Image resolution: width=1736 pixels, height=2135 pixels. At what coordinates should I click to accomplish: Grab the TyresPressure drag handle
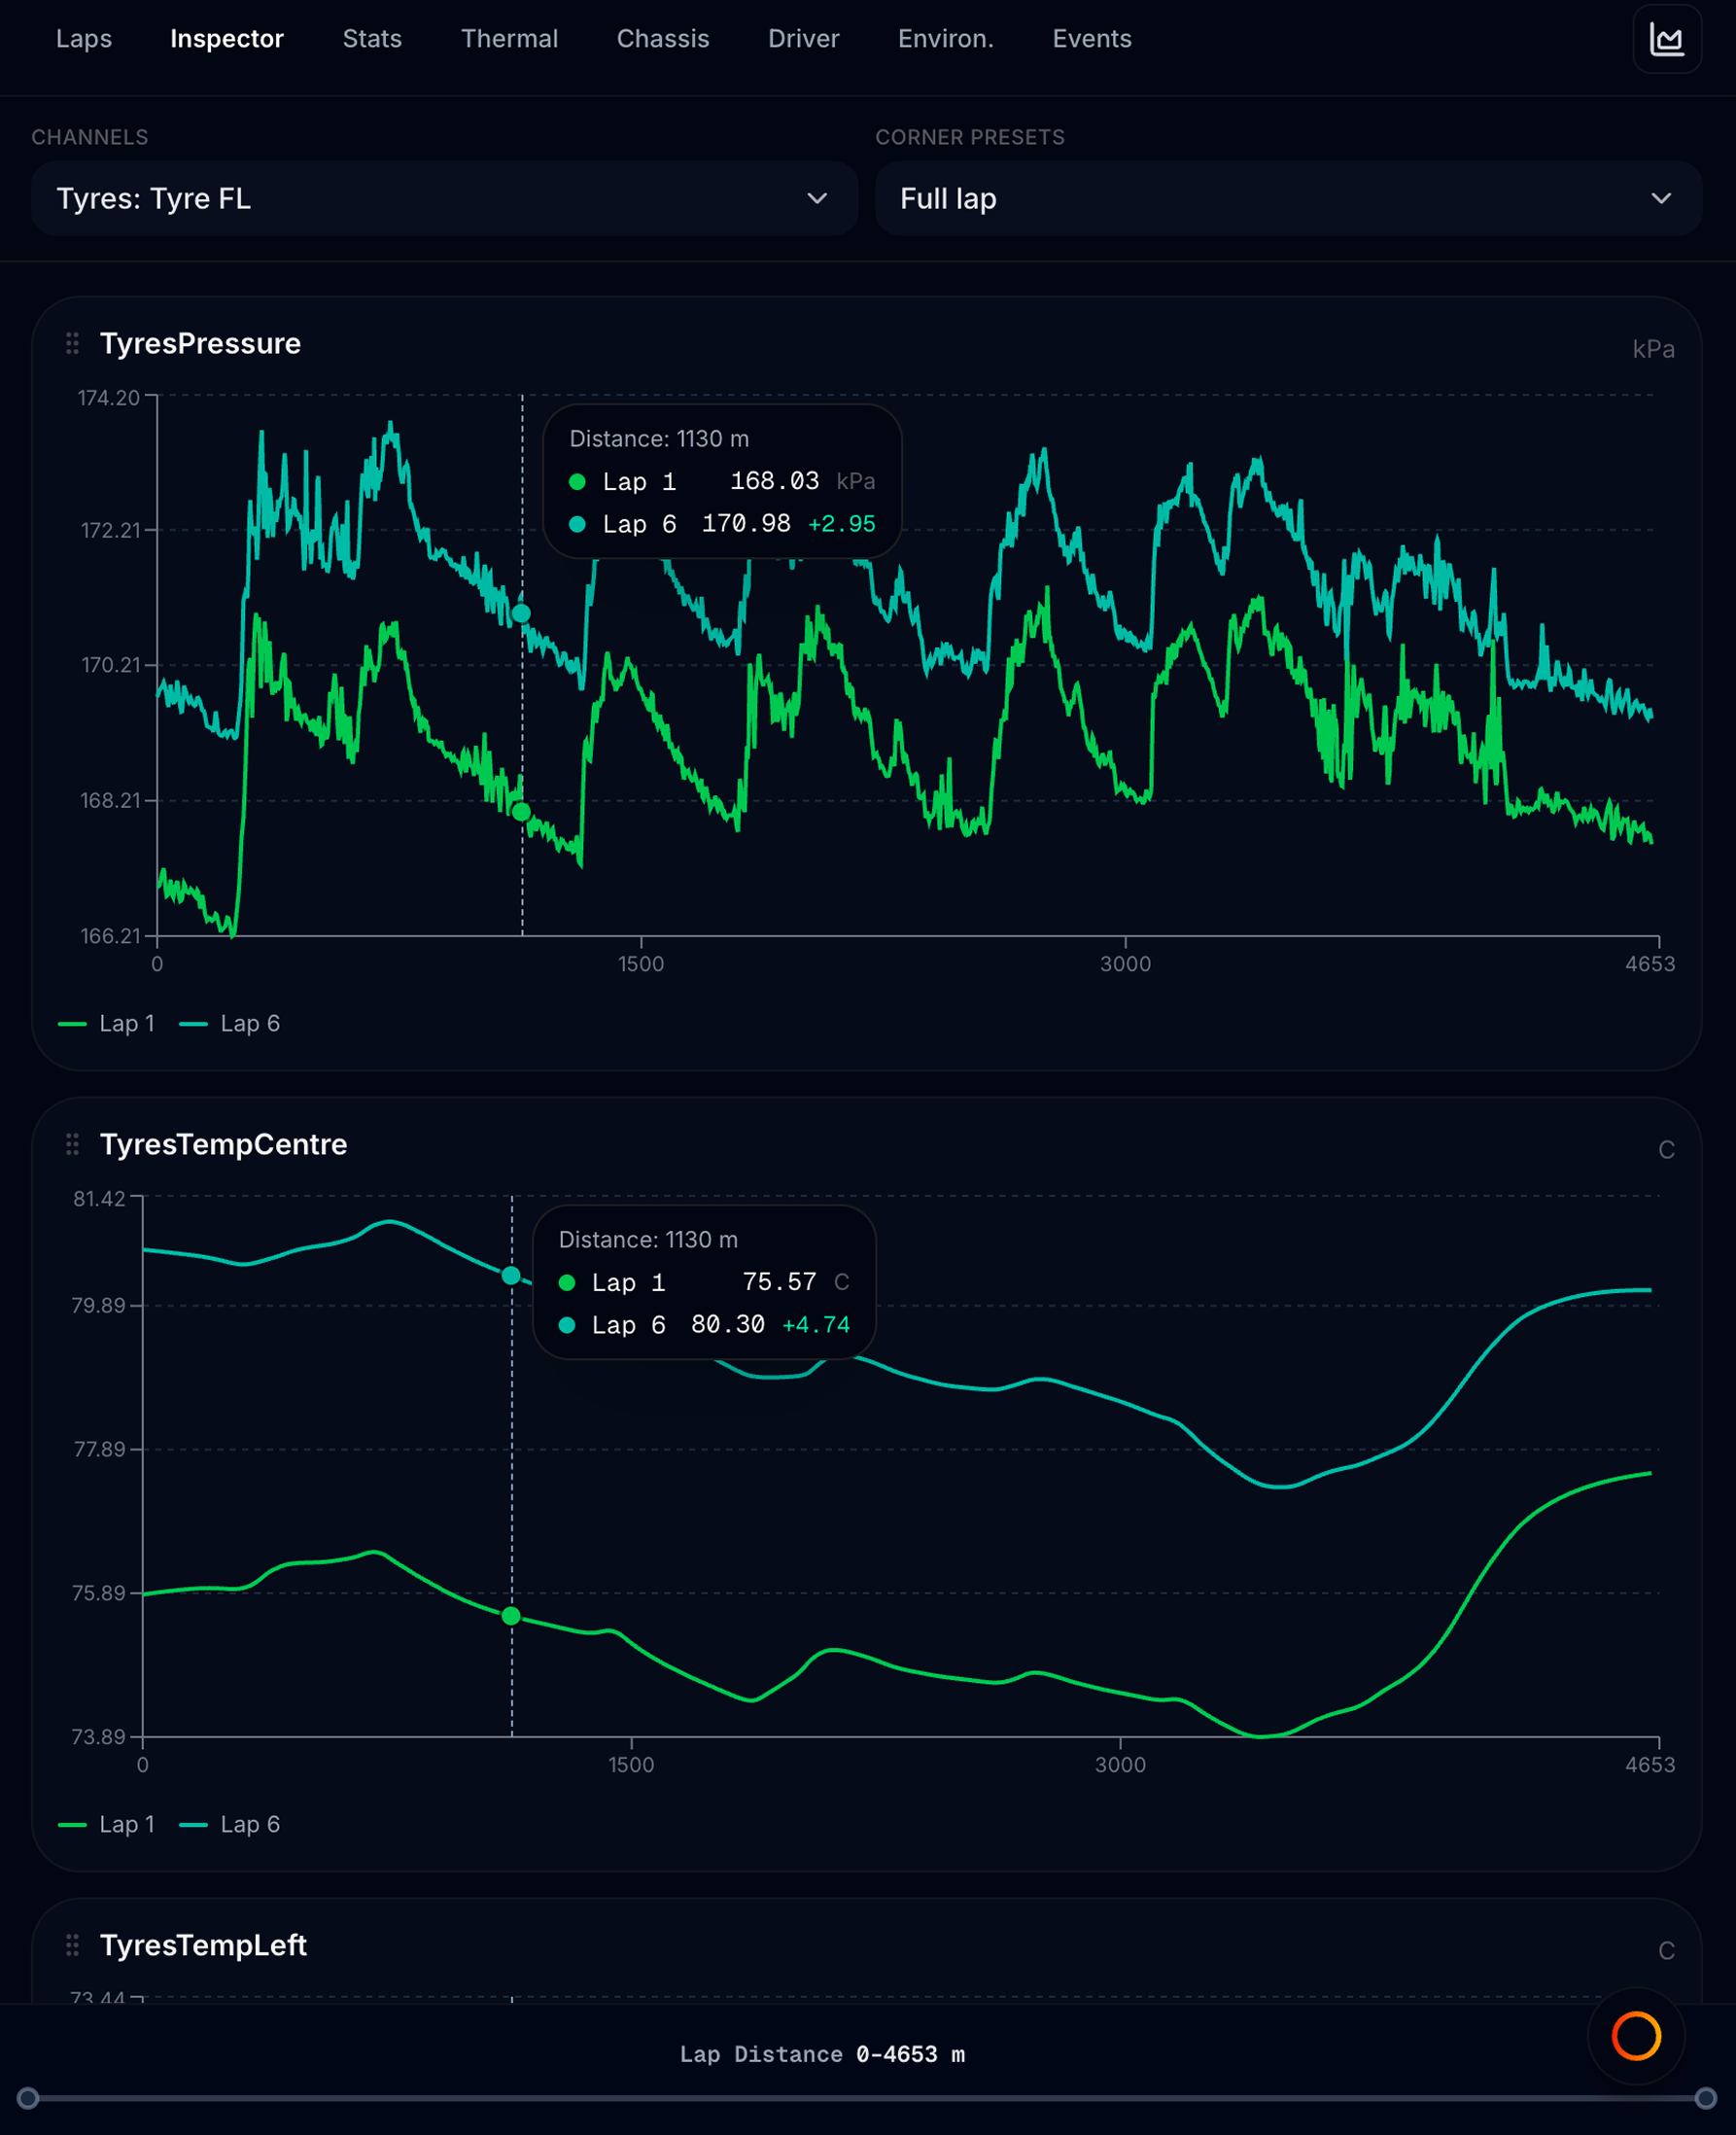pos(72,343)
